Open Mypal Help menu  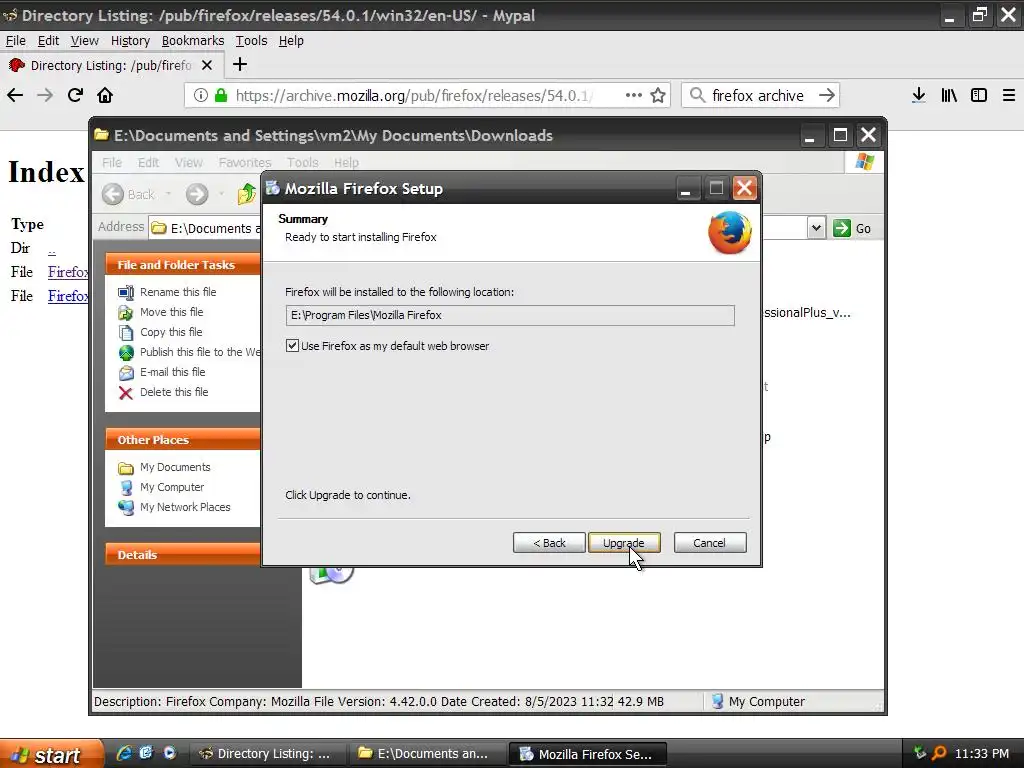coord(291,40)
